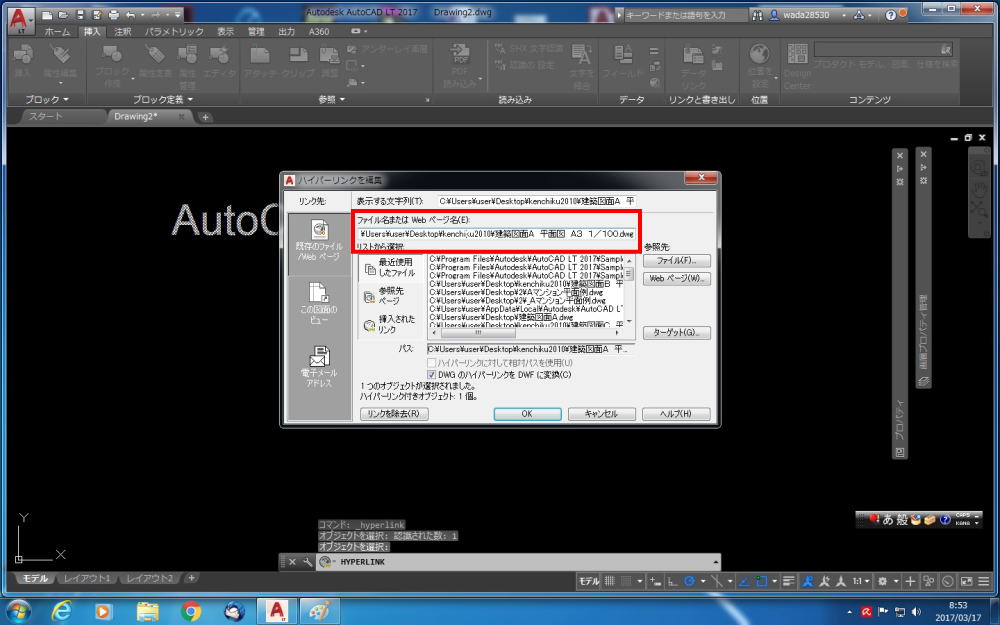Toggle object snap tracking in status bar

(744, 581)
